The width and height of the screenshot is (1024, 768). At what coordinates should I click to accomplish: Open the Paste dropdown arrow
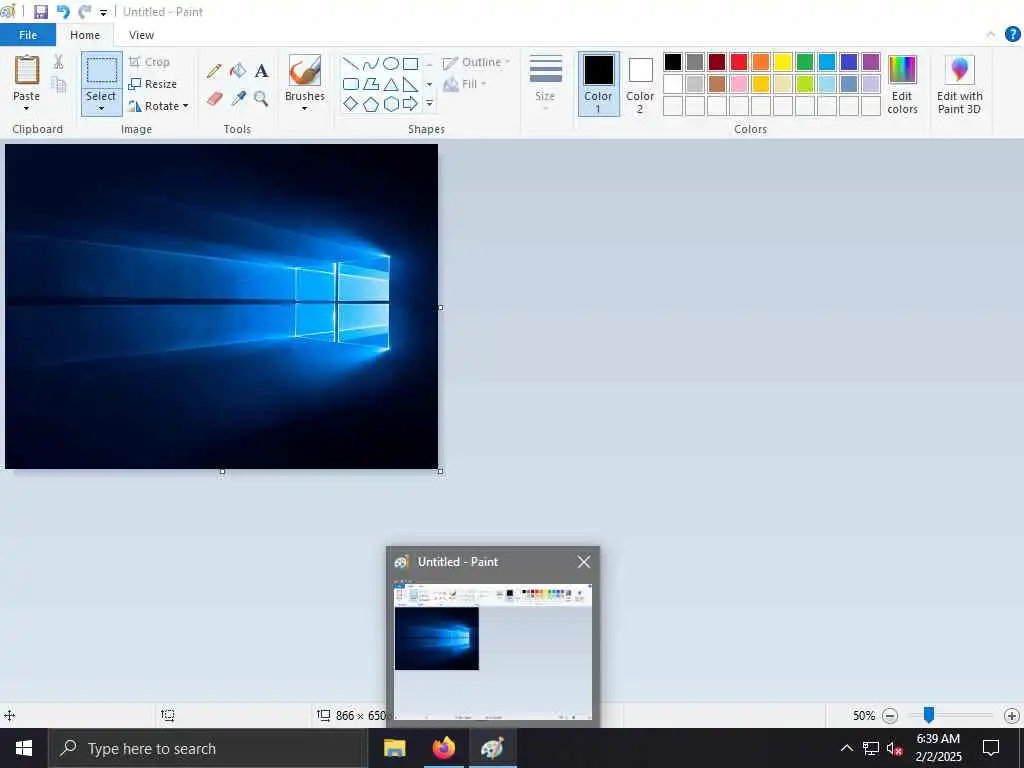pyautogui.click(x=27, y=108)
